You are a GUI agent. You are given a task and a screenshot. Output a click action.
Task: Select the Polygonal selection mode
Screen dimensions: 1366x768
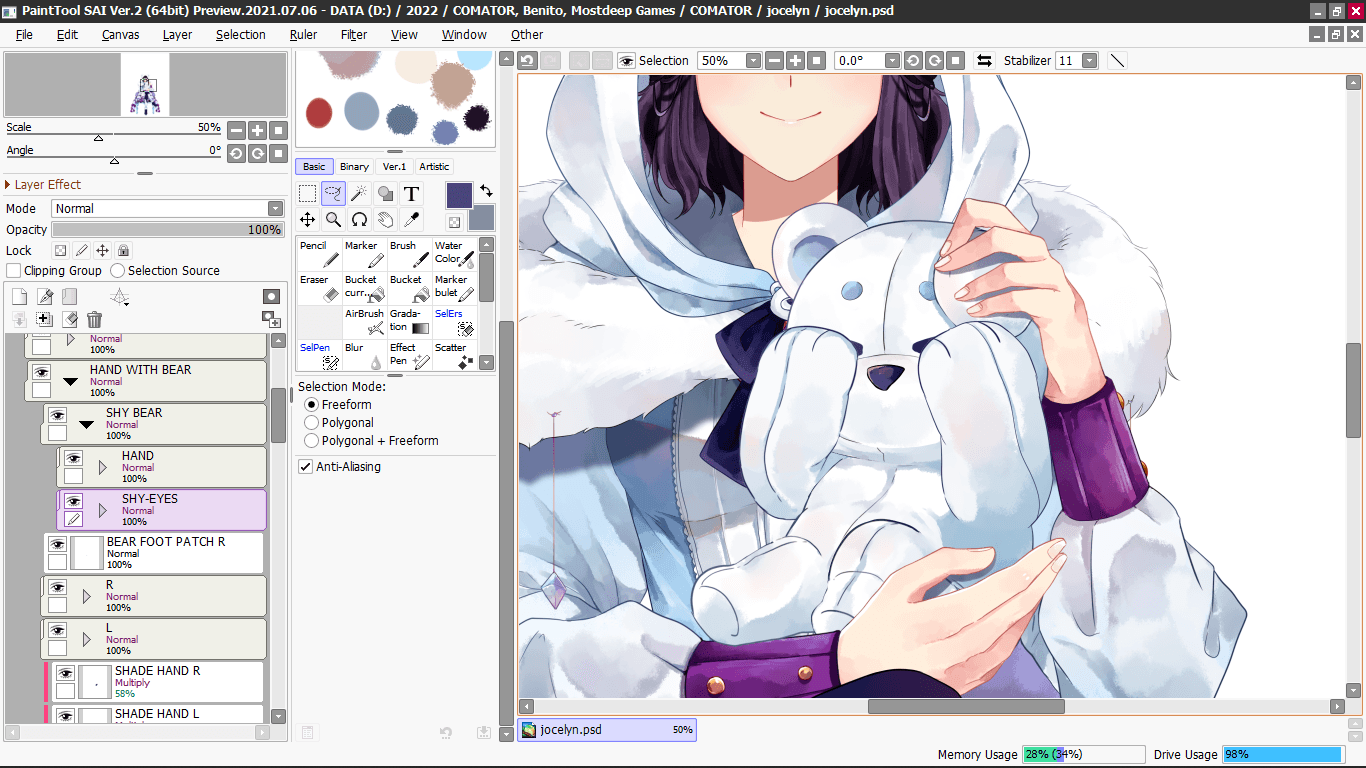(x=312, y=423)
